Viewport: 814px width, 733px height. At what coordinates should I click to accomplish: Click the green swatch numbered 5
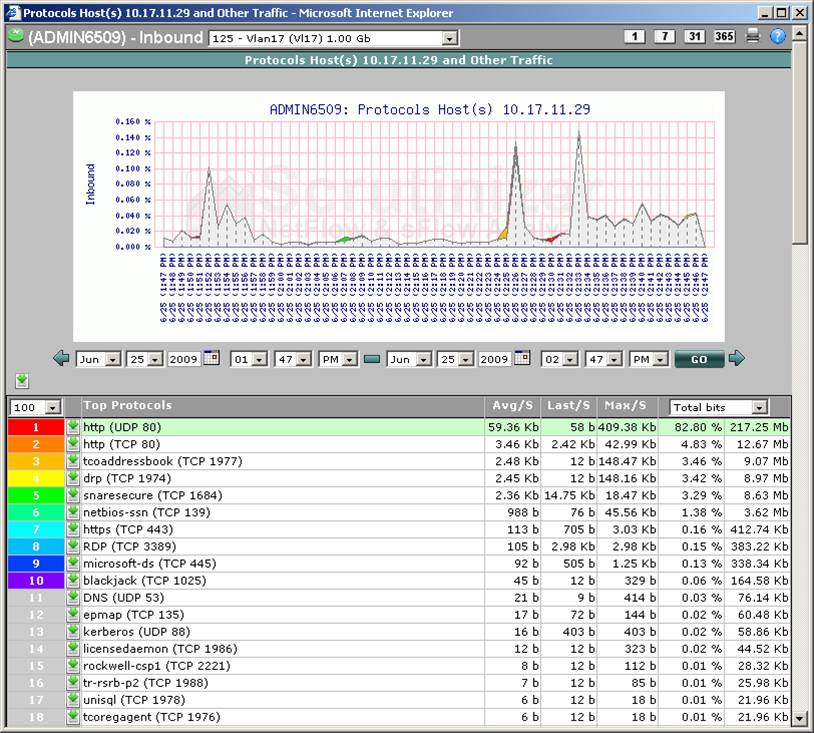tap(36, 495)
